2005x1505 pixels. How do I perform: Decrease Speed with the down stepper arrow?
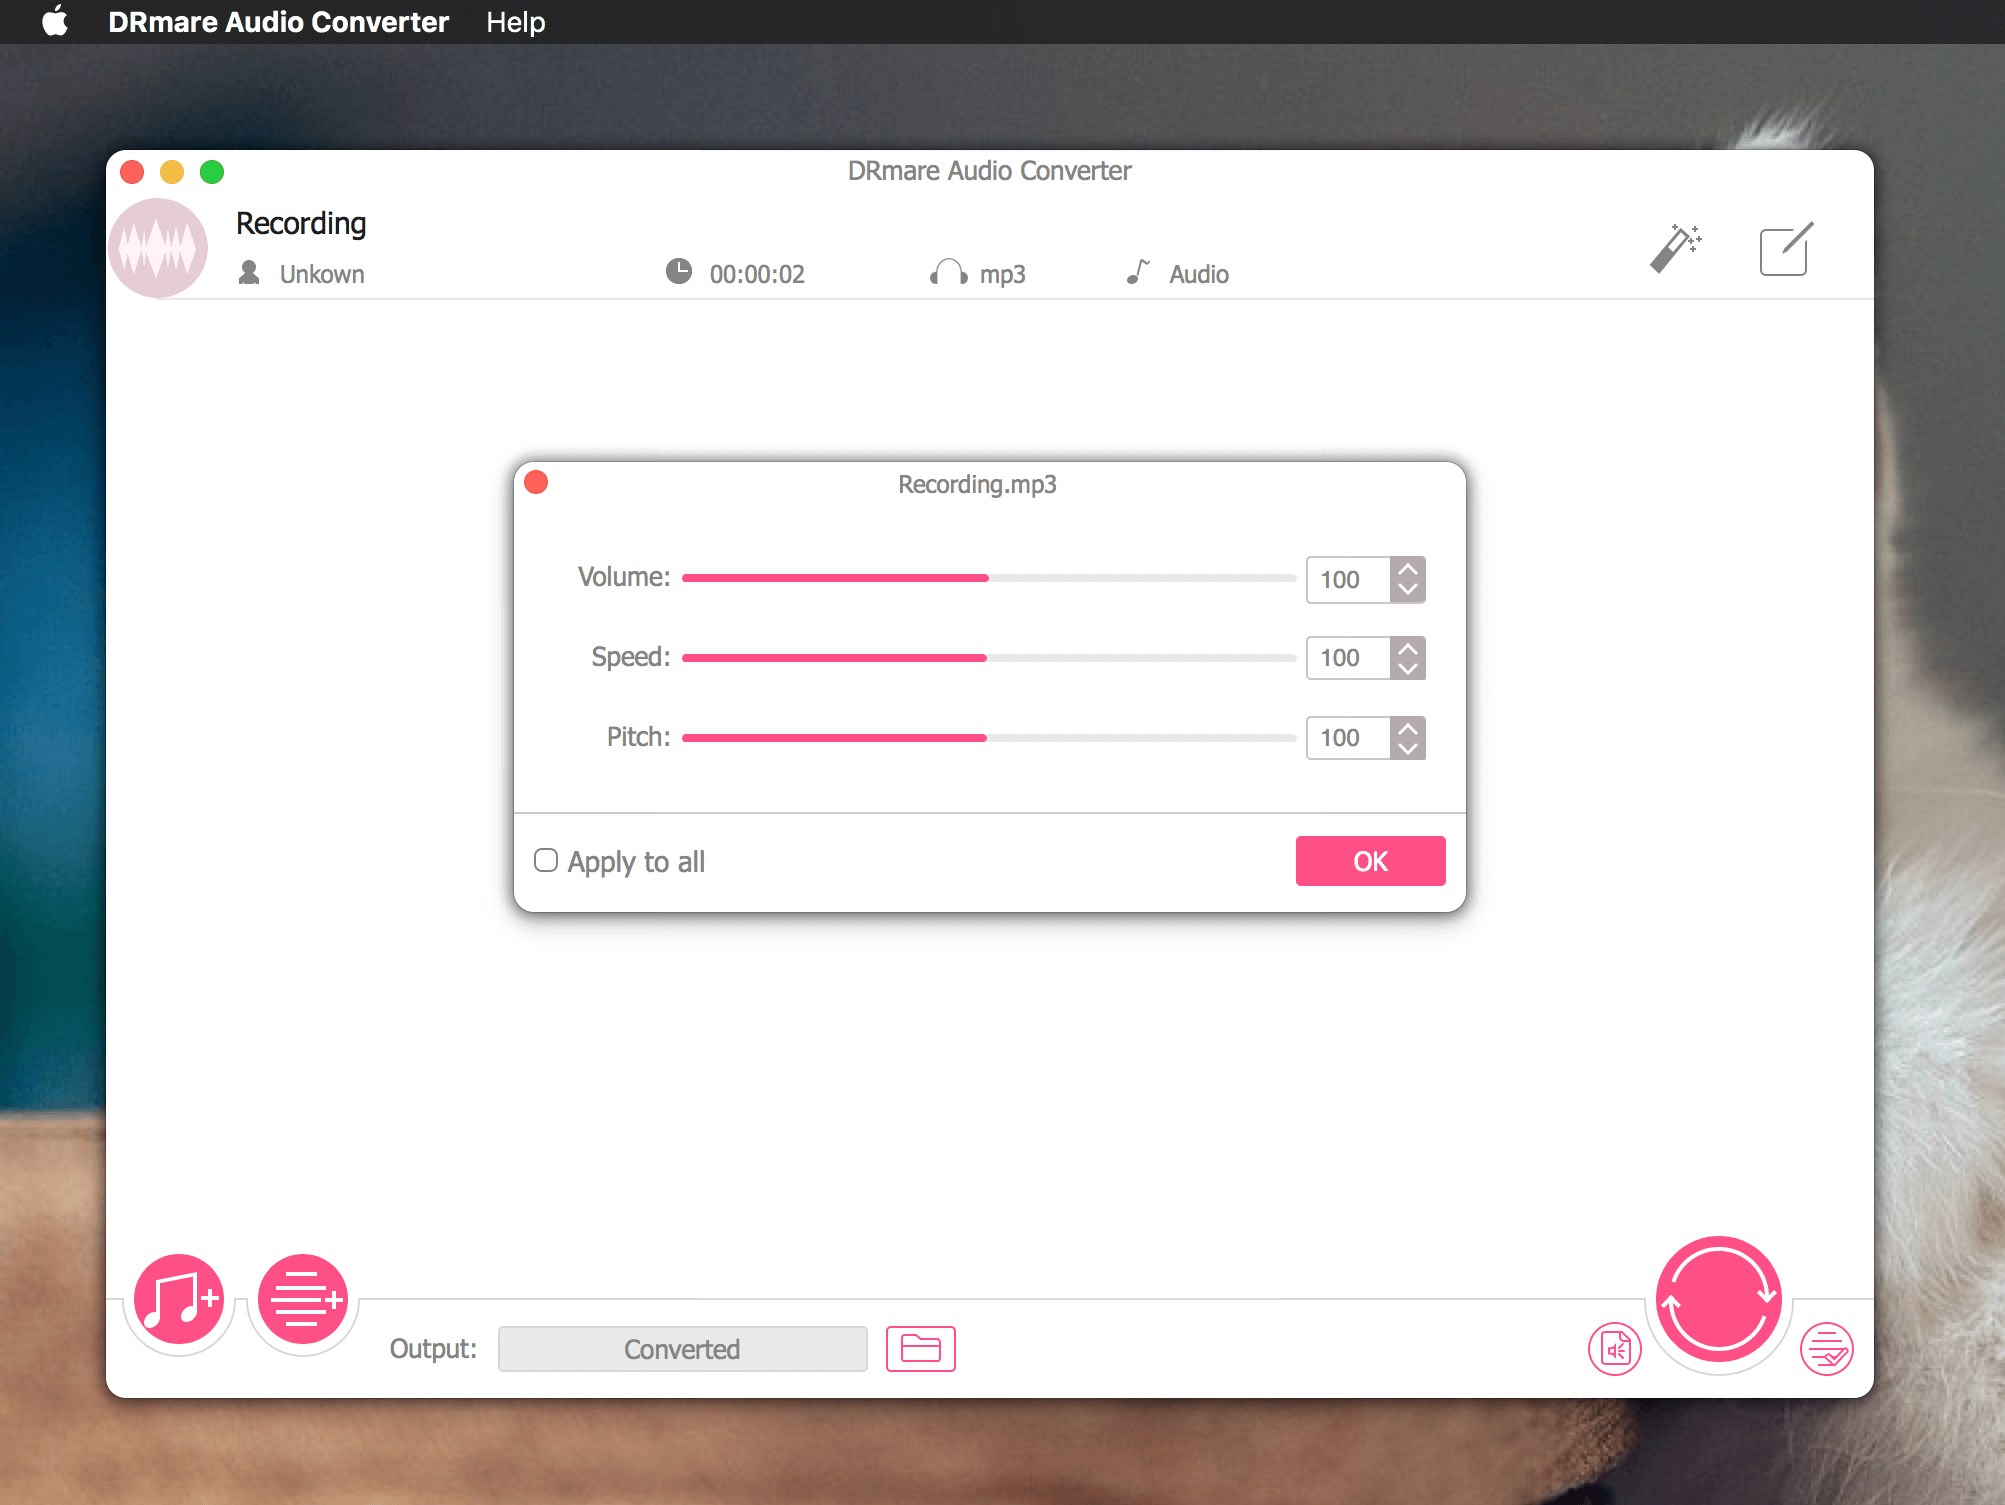1408,668
